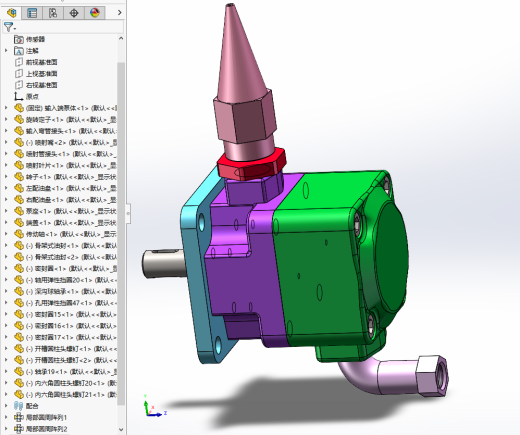The height and width of the screenshot is (435, 520).
Task: Click the tree scrollbar down arrow
Action: click(x=121, y=429)
